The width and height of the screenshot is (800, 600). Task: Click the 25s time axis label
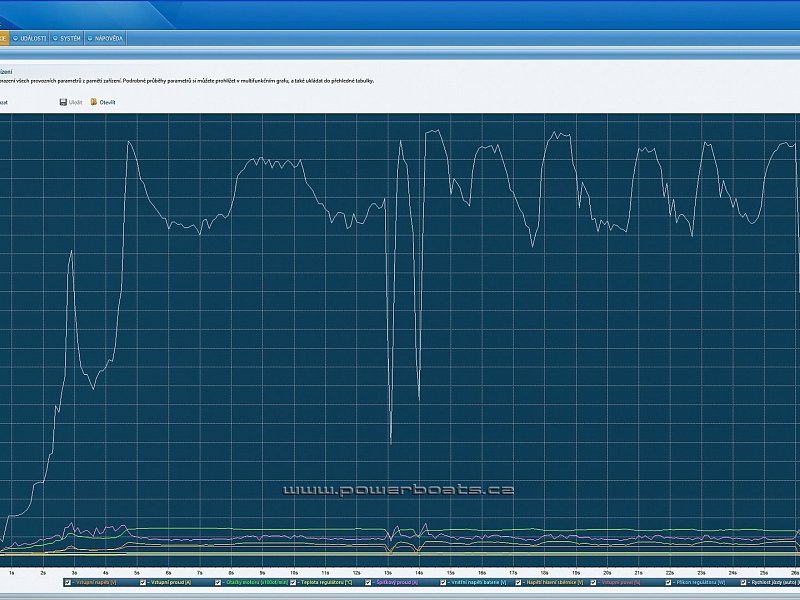click(764, 573)
